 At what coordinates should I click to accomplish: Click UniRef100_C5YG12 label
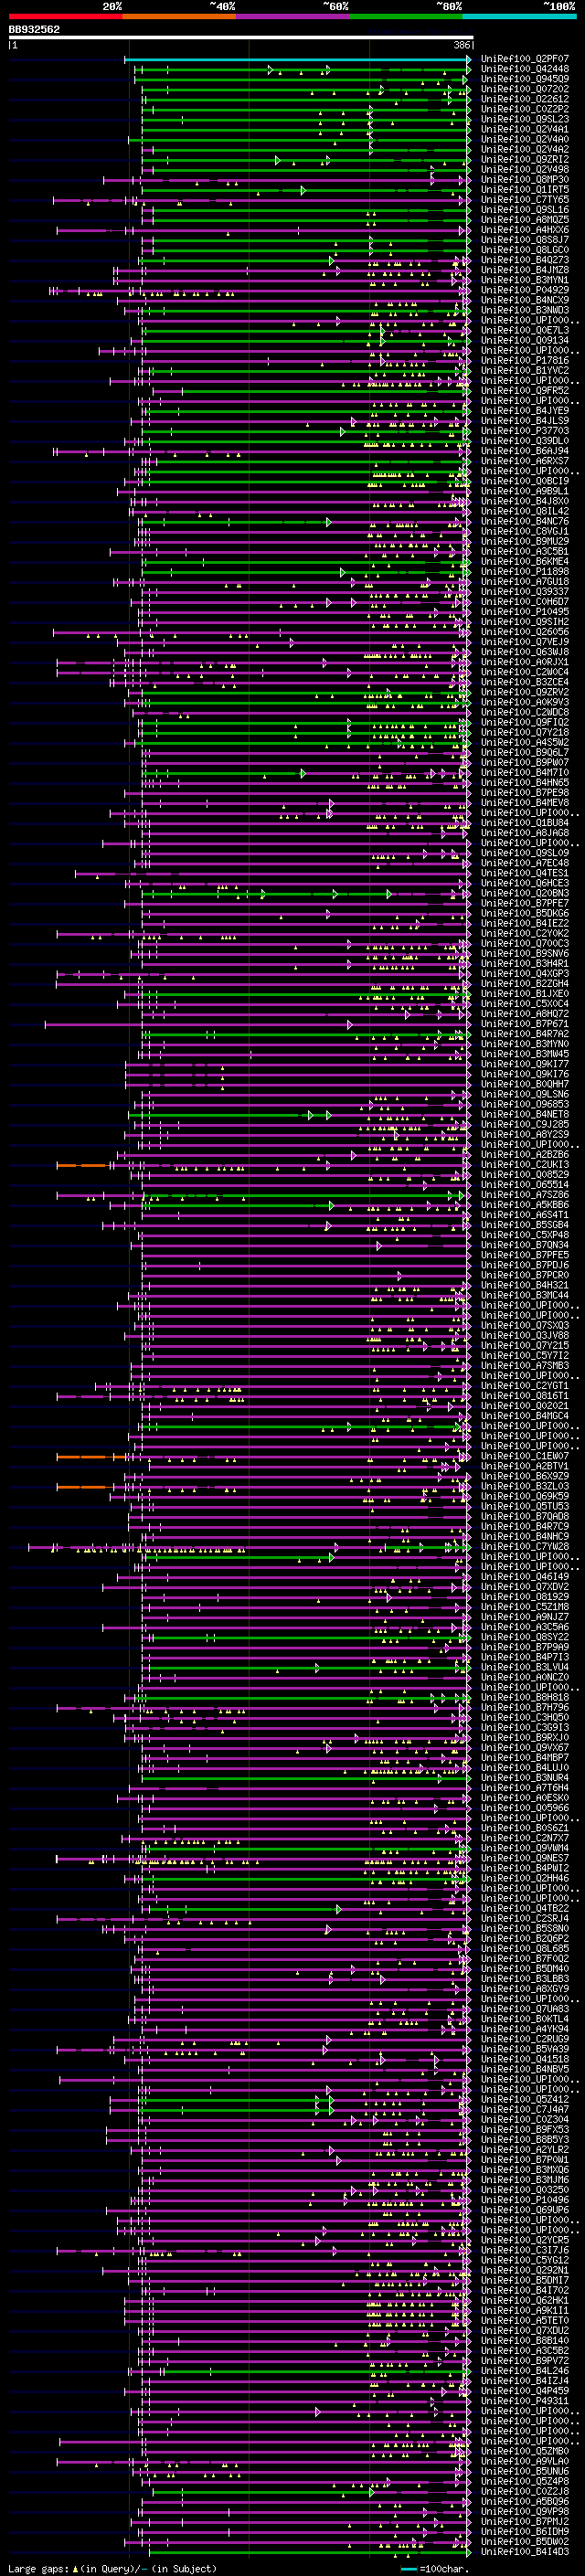pos(525,2260)
